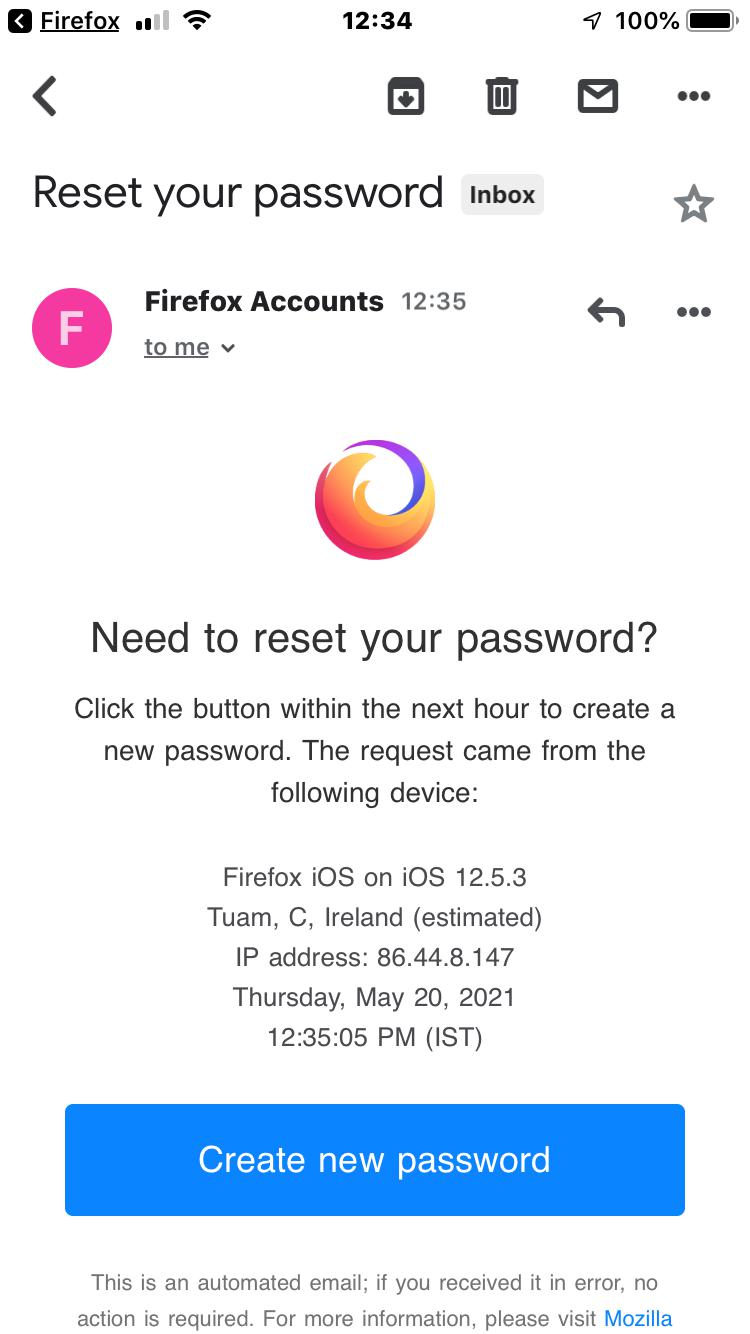Tap the email timestamp 12:35
The width and height of the screenshot is (750, 1334).
tap(434, 300)
